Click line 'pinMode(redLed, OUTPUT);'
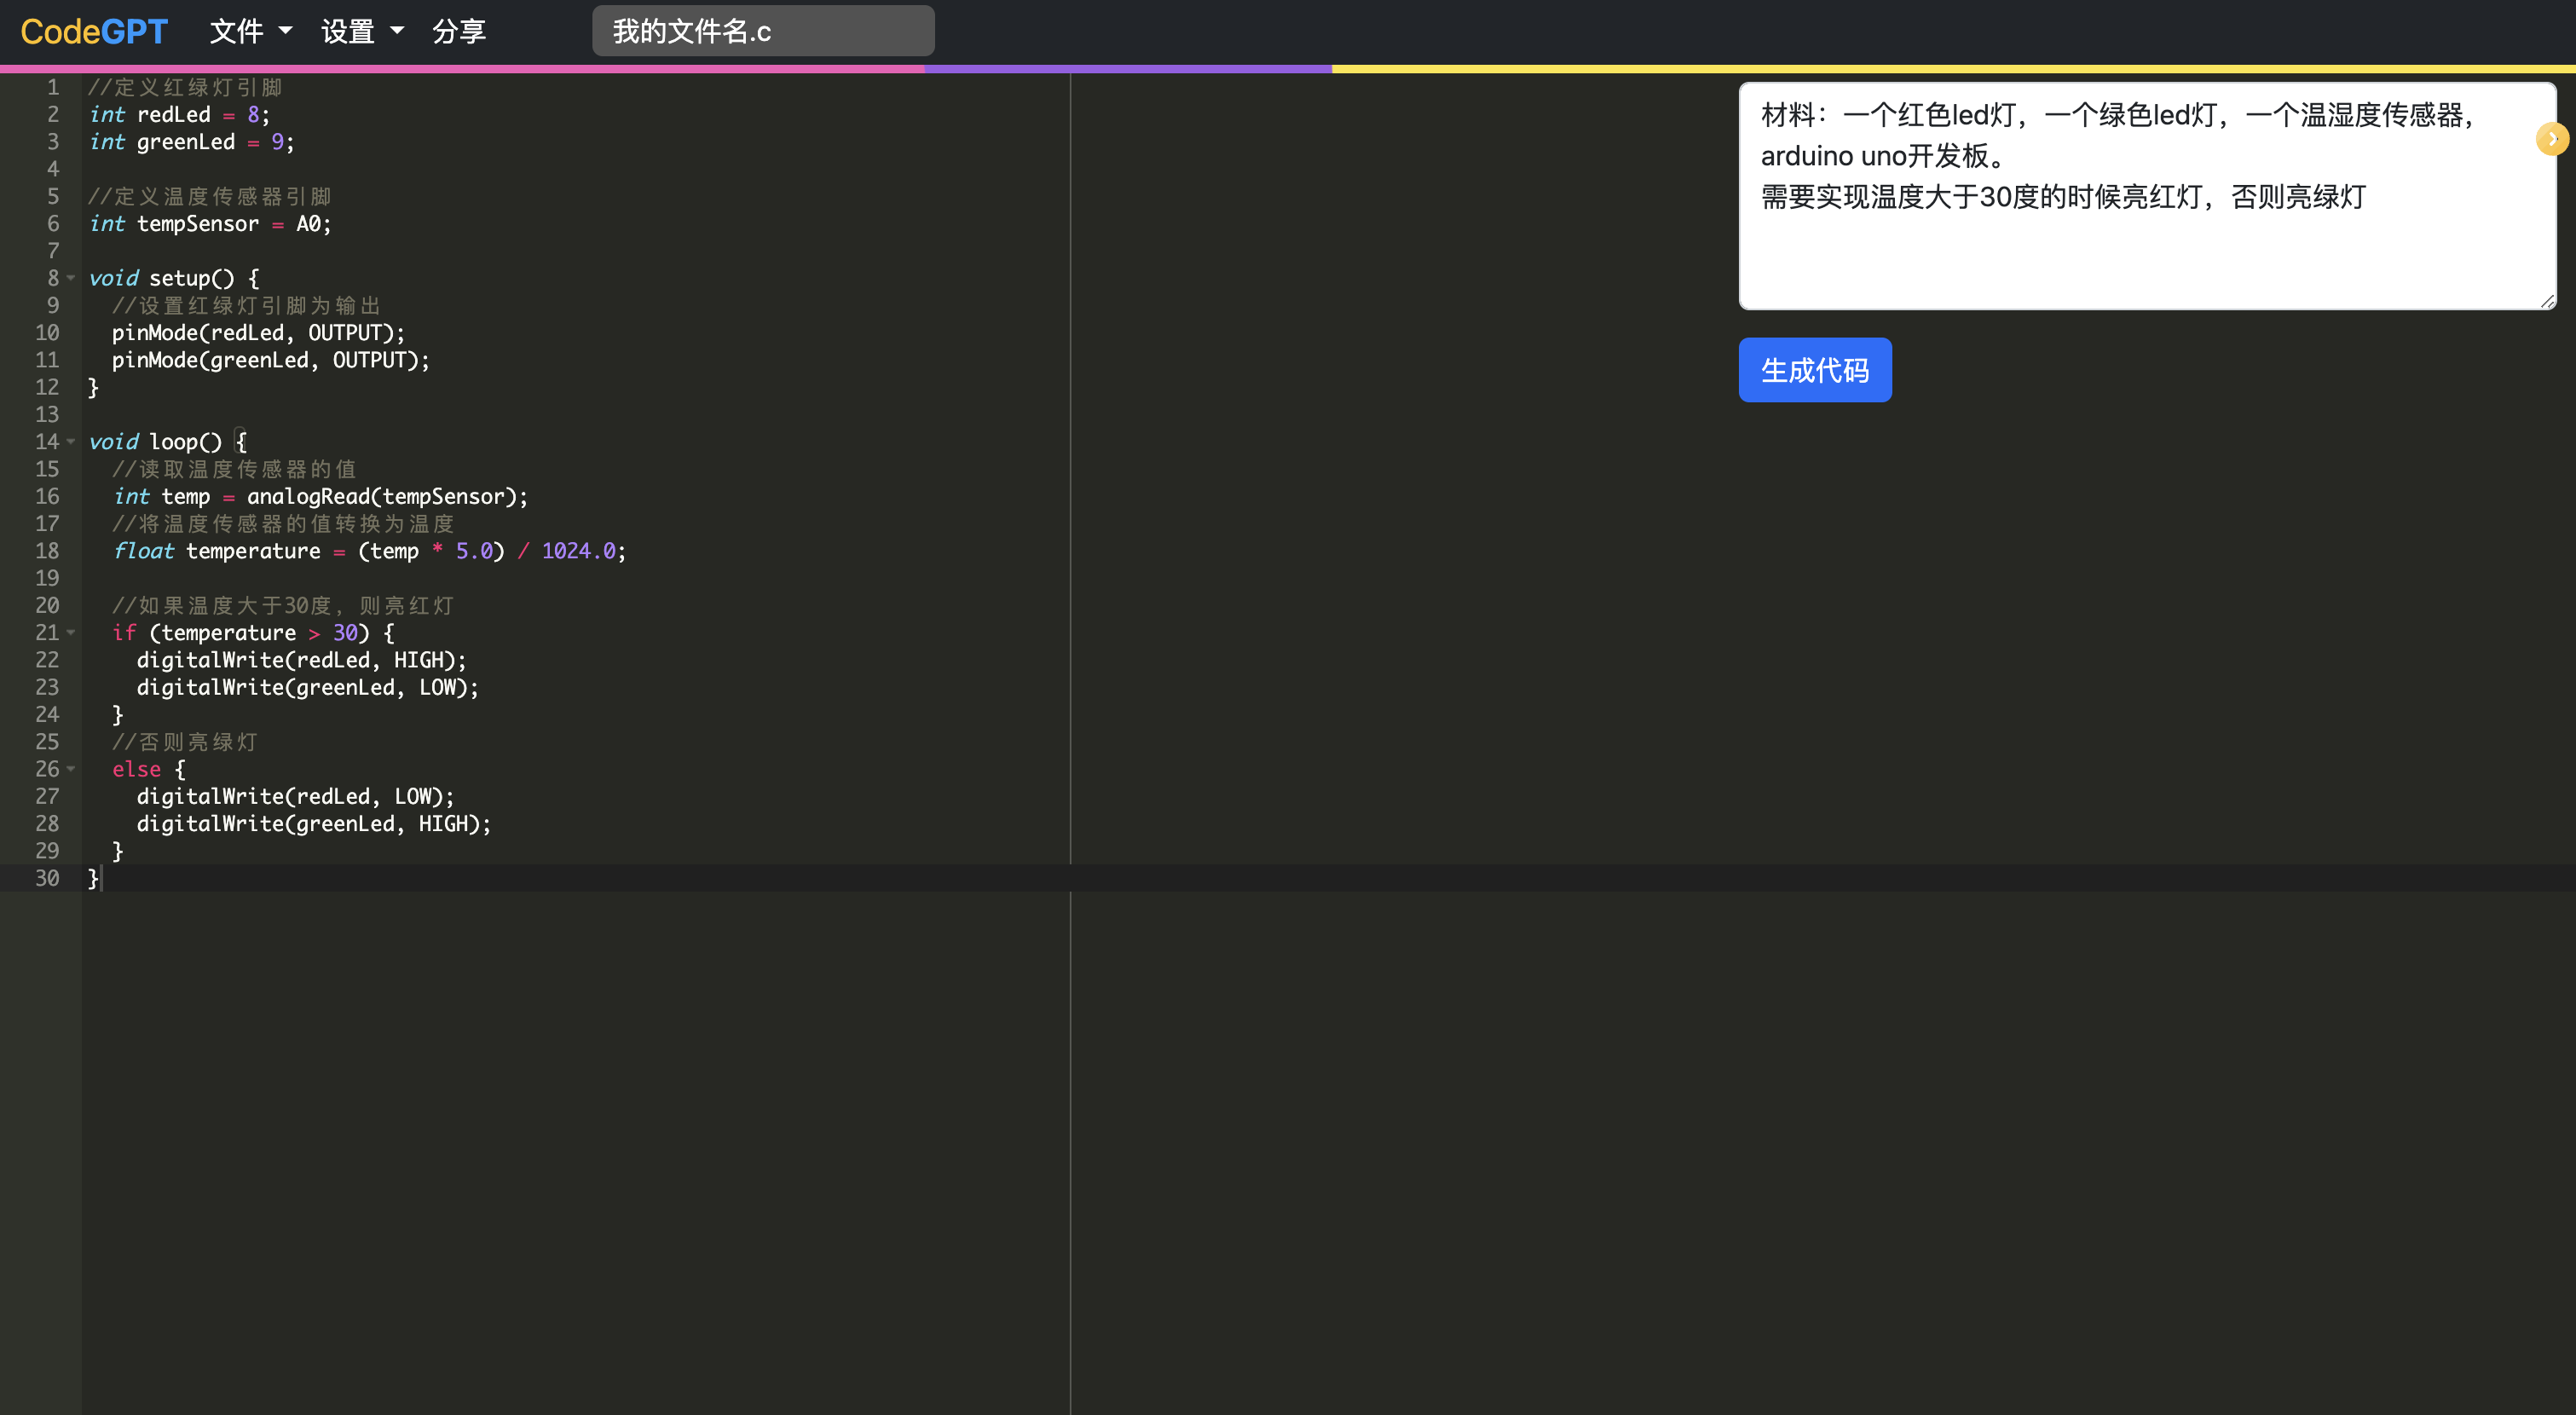The image size is (2576, 1415). pos(259,333)
